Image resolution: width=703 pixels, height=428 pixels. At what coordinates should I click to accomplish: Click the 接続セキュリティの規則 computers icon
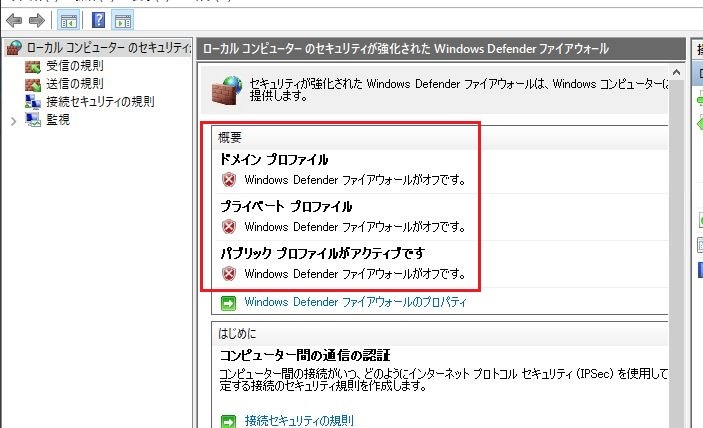click(33, 102)
